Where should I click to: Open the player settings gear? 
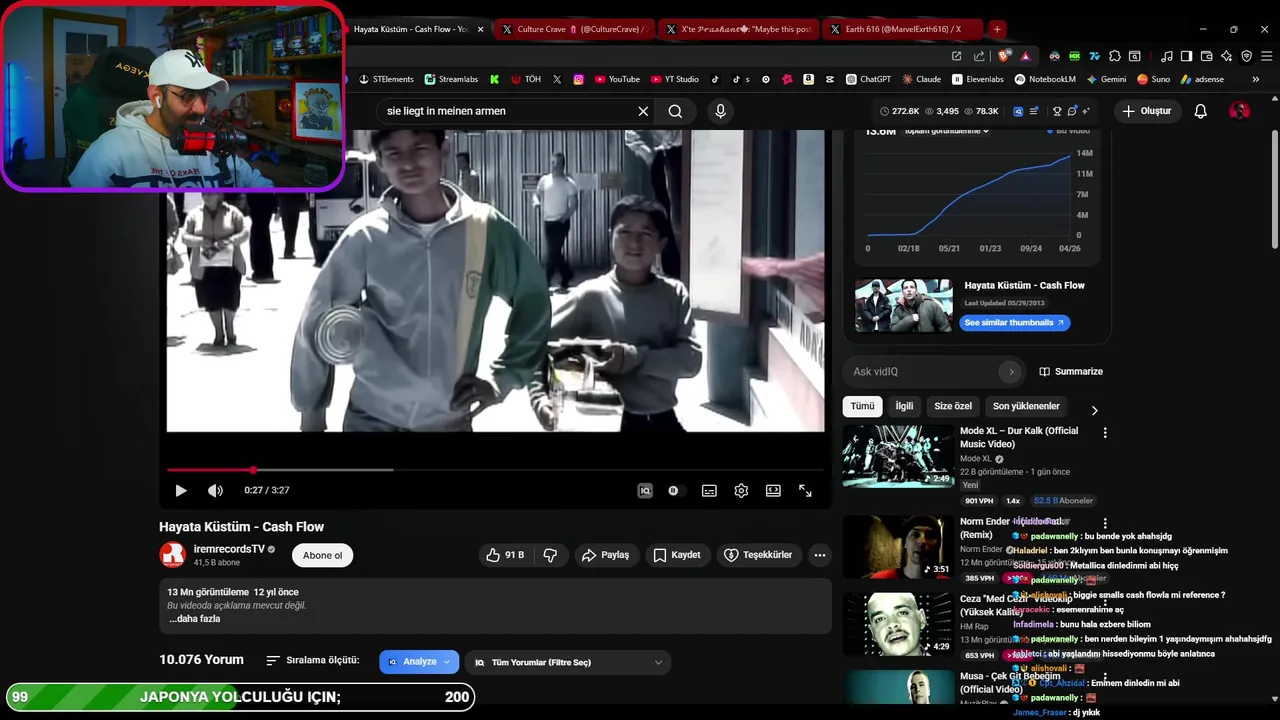click(741, 490)
